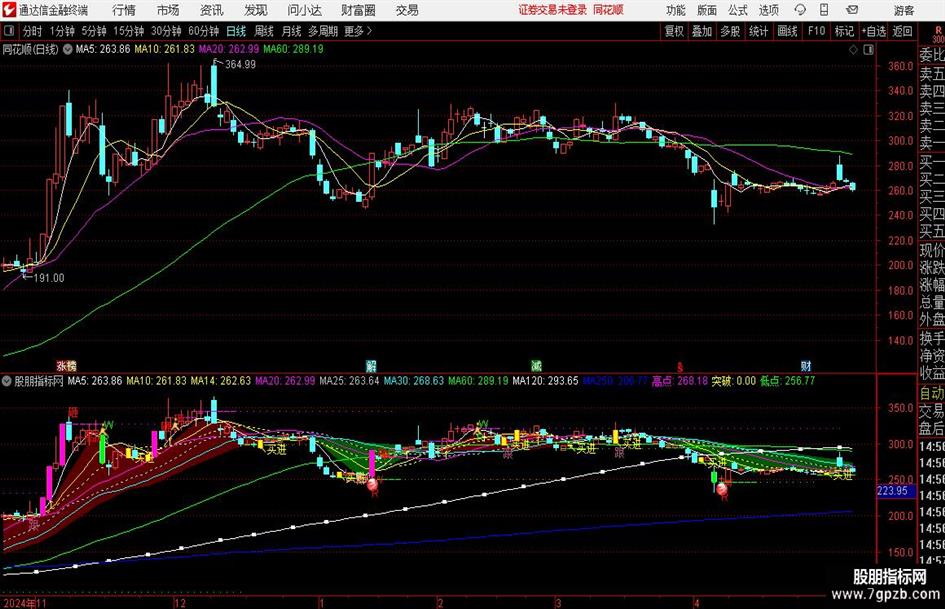Click the 交易 side tab on right edge
This screenshot has height=609, width=945.
(932, 411)
